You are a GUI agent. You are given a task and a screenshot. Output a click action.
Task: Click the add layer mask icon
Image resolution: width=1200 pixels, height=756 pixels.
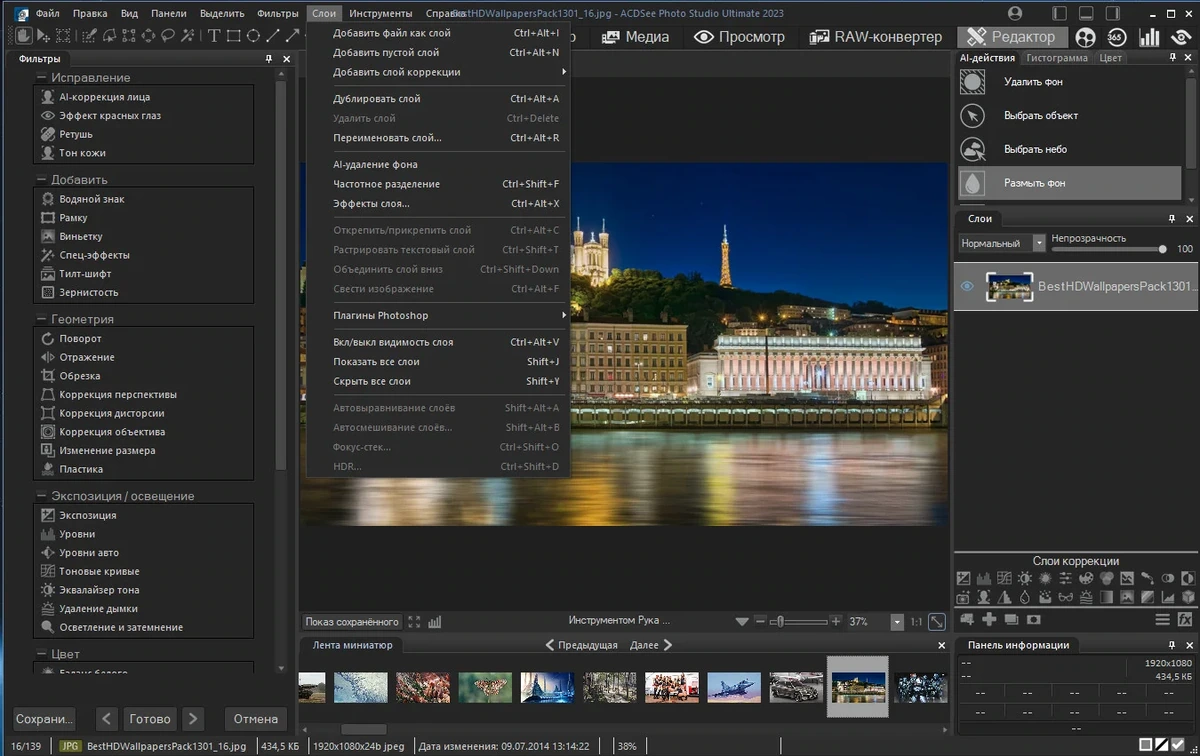pyautogui.click(x=1034, y=620)
